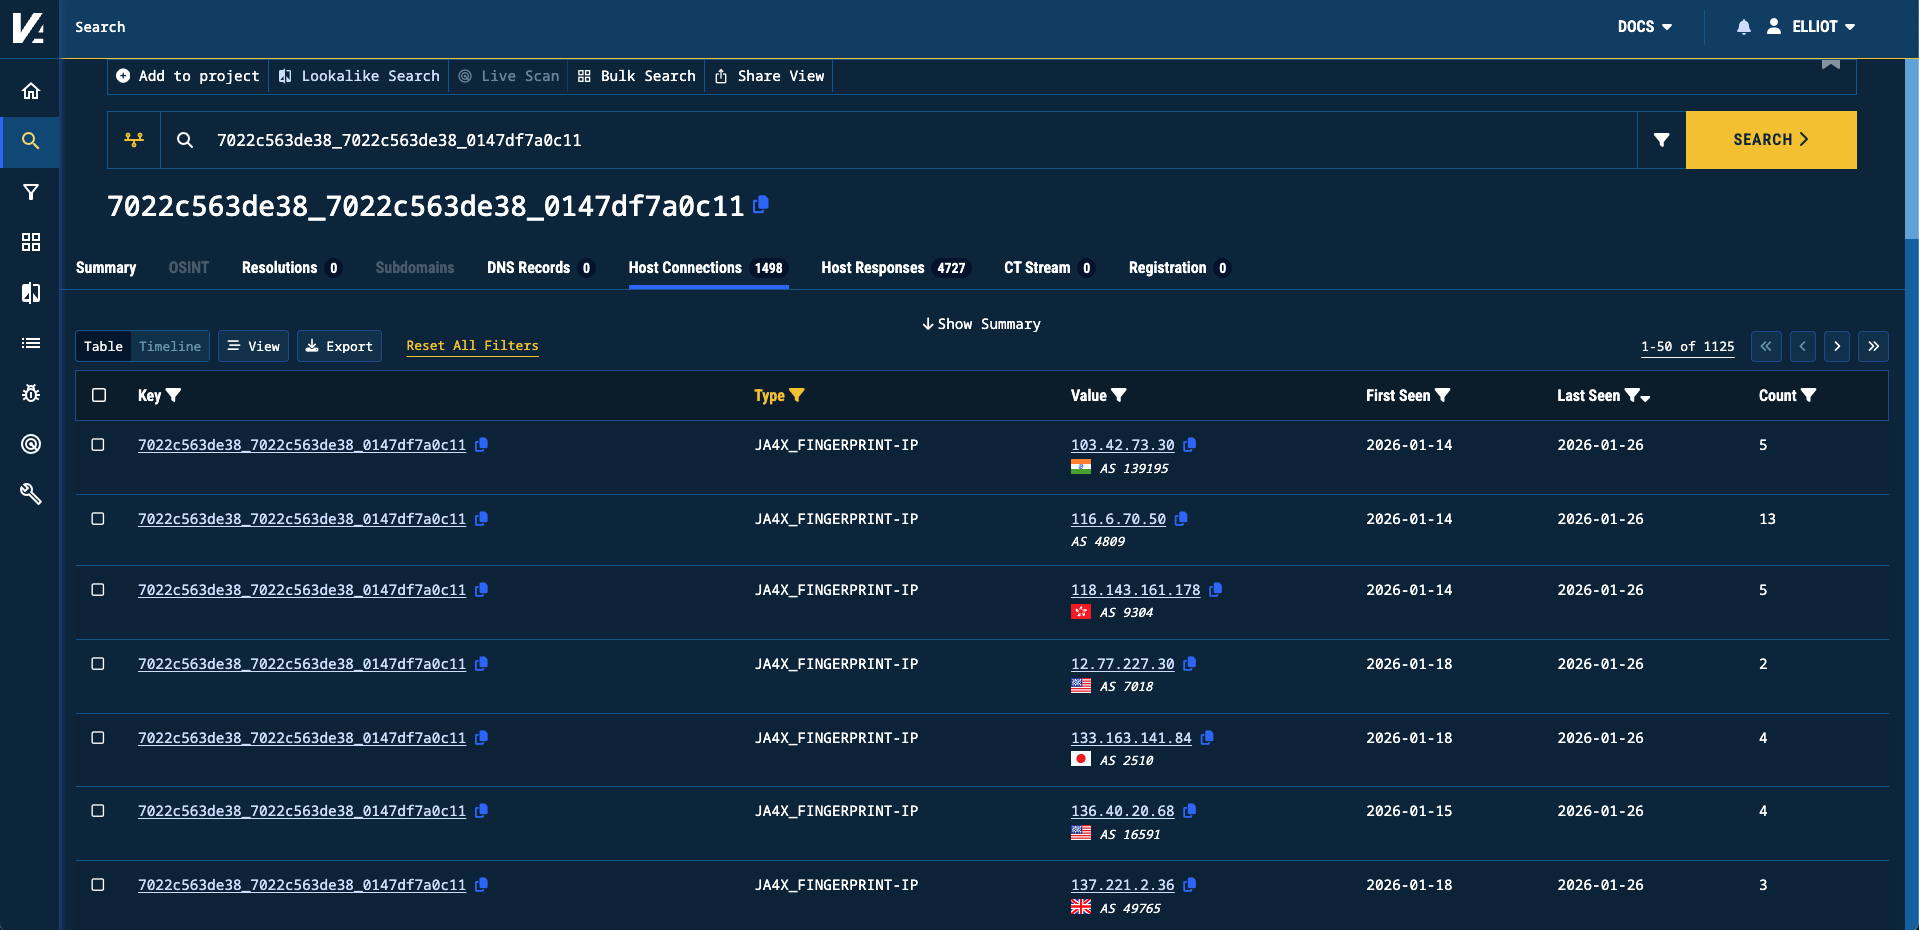Click the Reset All Filters link
The width and height of the screenshot is (1919, 930).
click(x=472, y=346)
